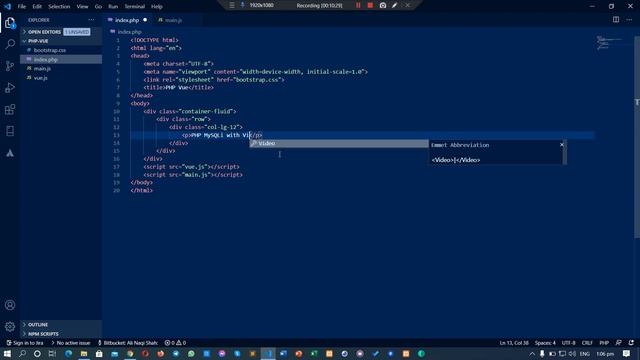Open Task View on the taskbar

pyautogui.click(x=52, y=353)
